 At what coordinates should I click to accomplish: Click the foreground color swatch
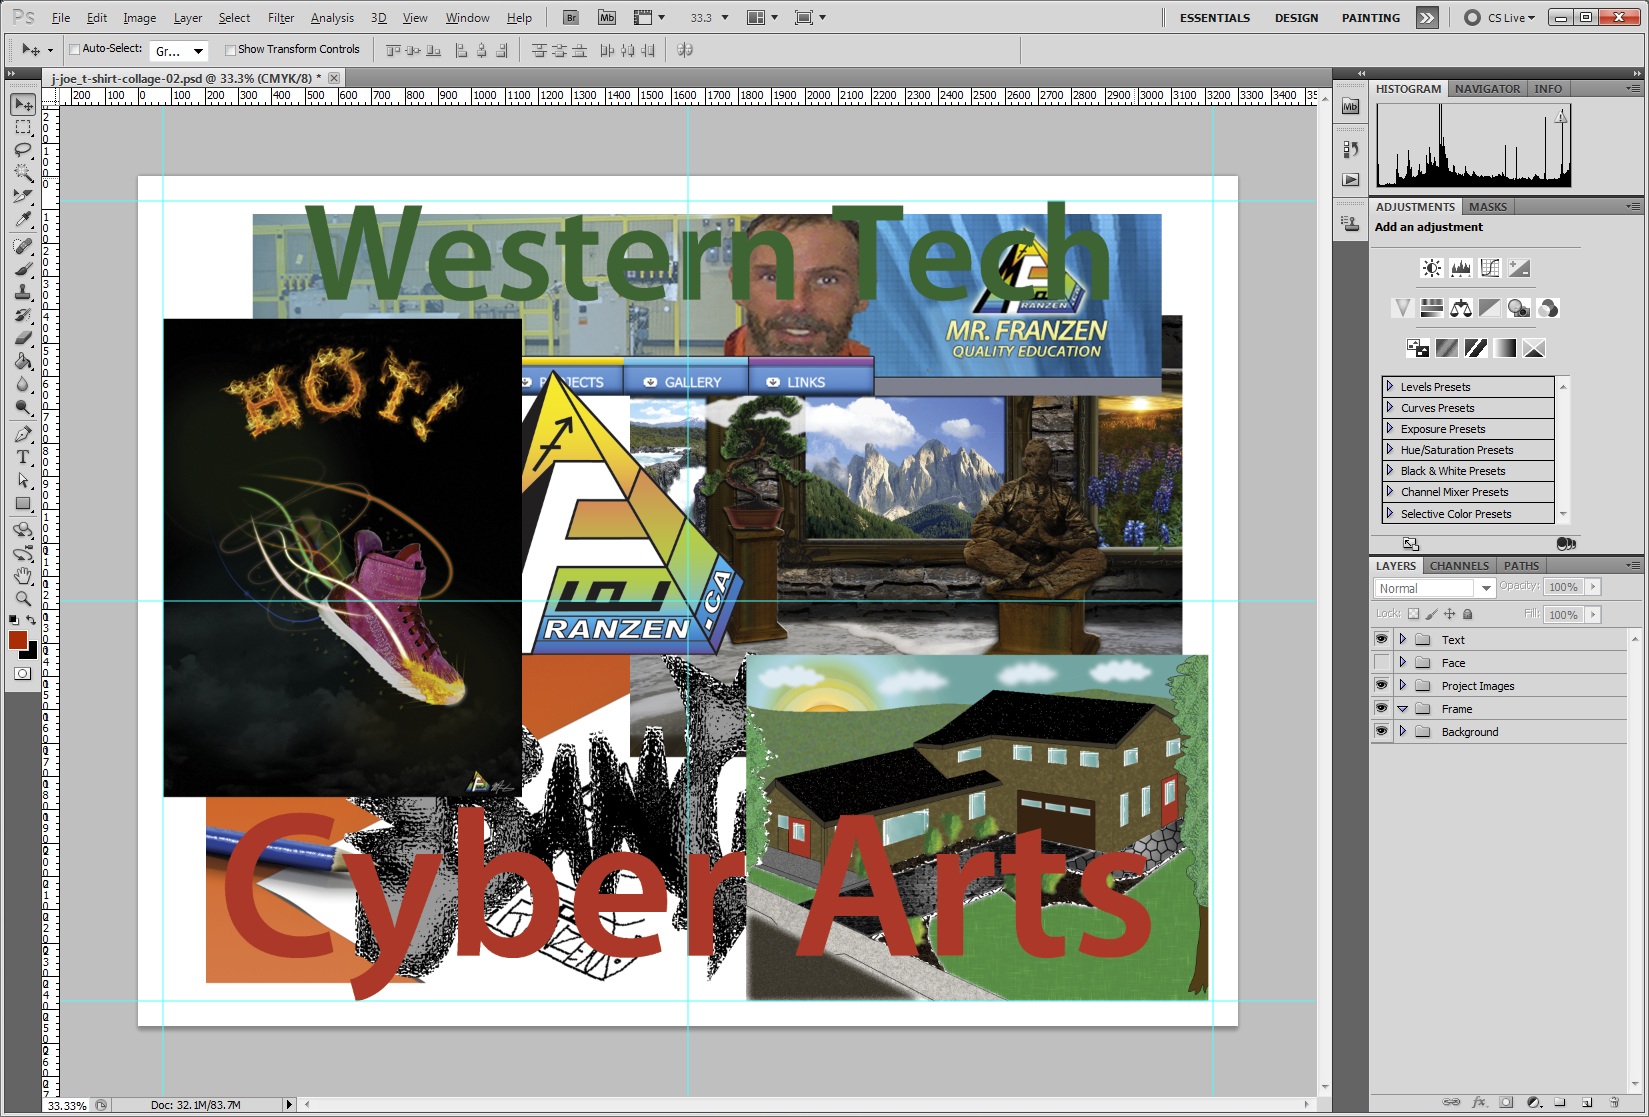pos(18,641)
